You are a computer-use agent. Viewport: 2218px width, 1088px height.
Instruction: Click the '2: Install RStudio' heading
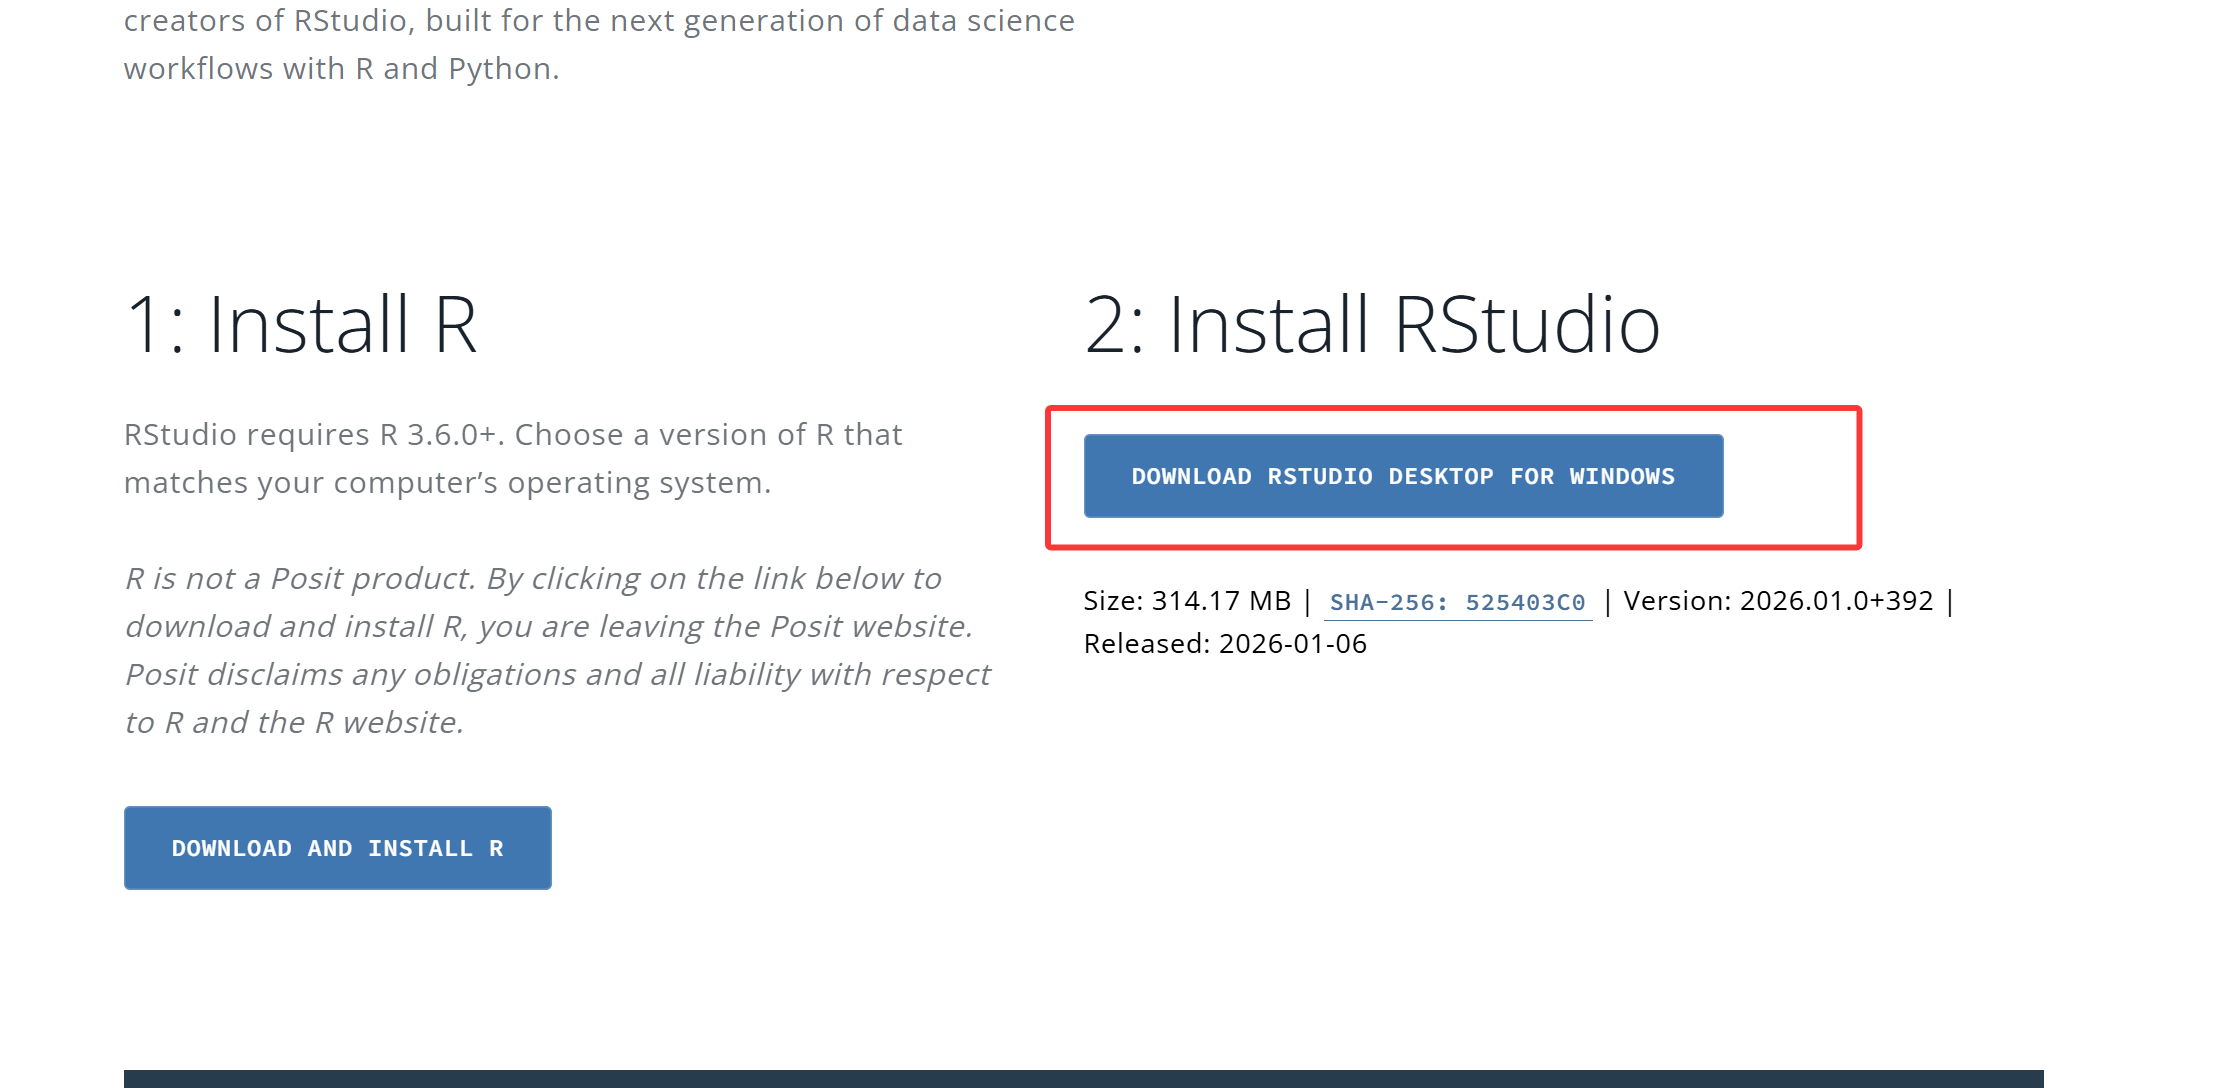coord(1371,325)
